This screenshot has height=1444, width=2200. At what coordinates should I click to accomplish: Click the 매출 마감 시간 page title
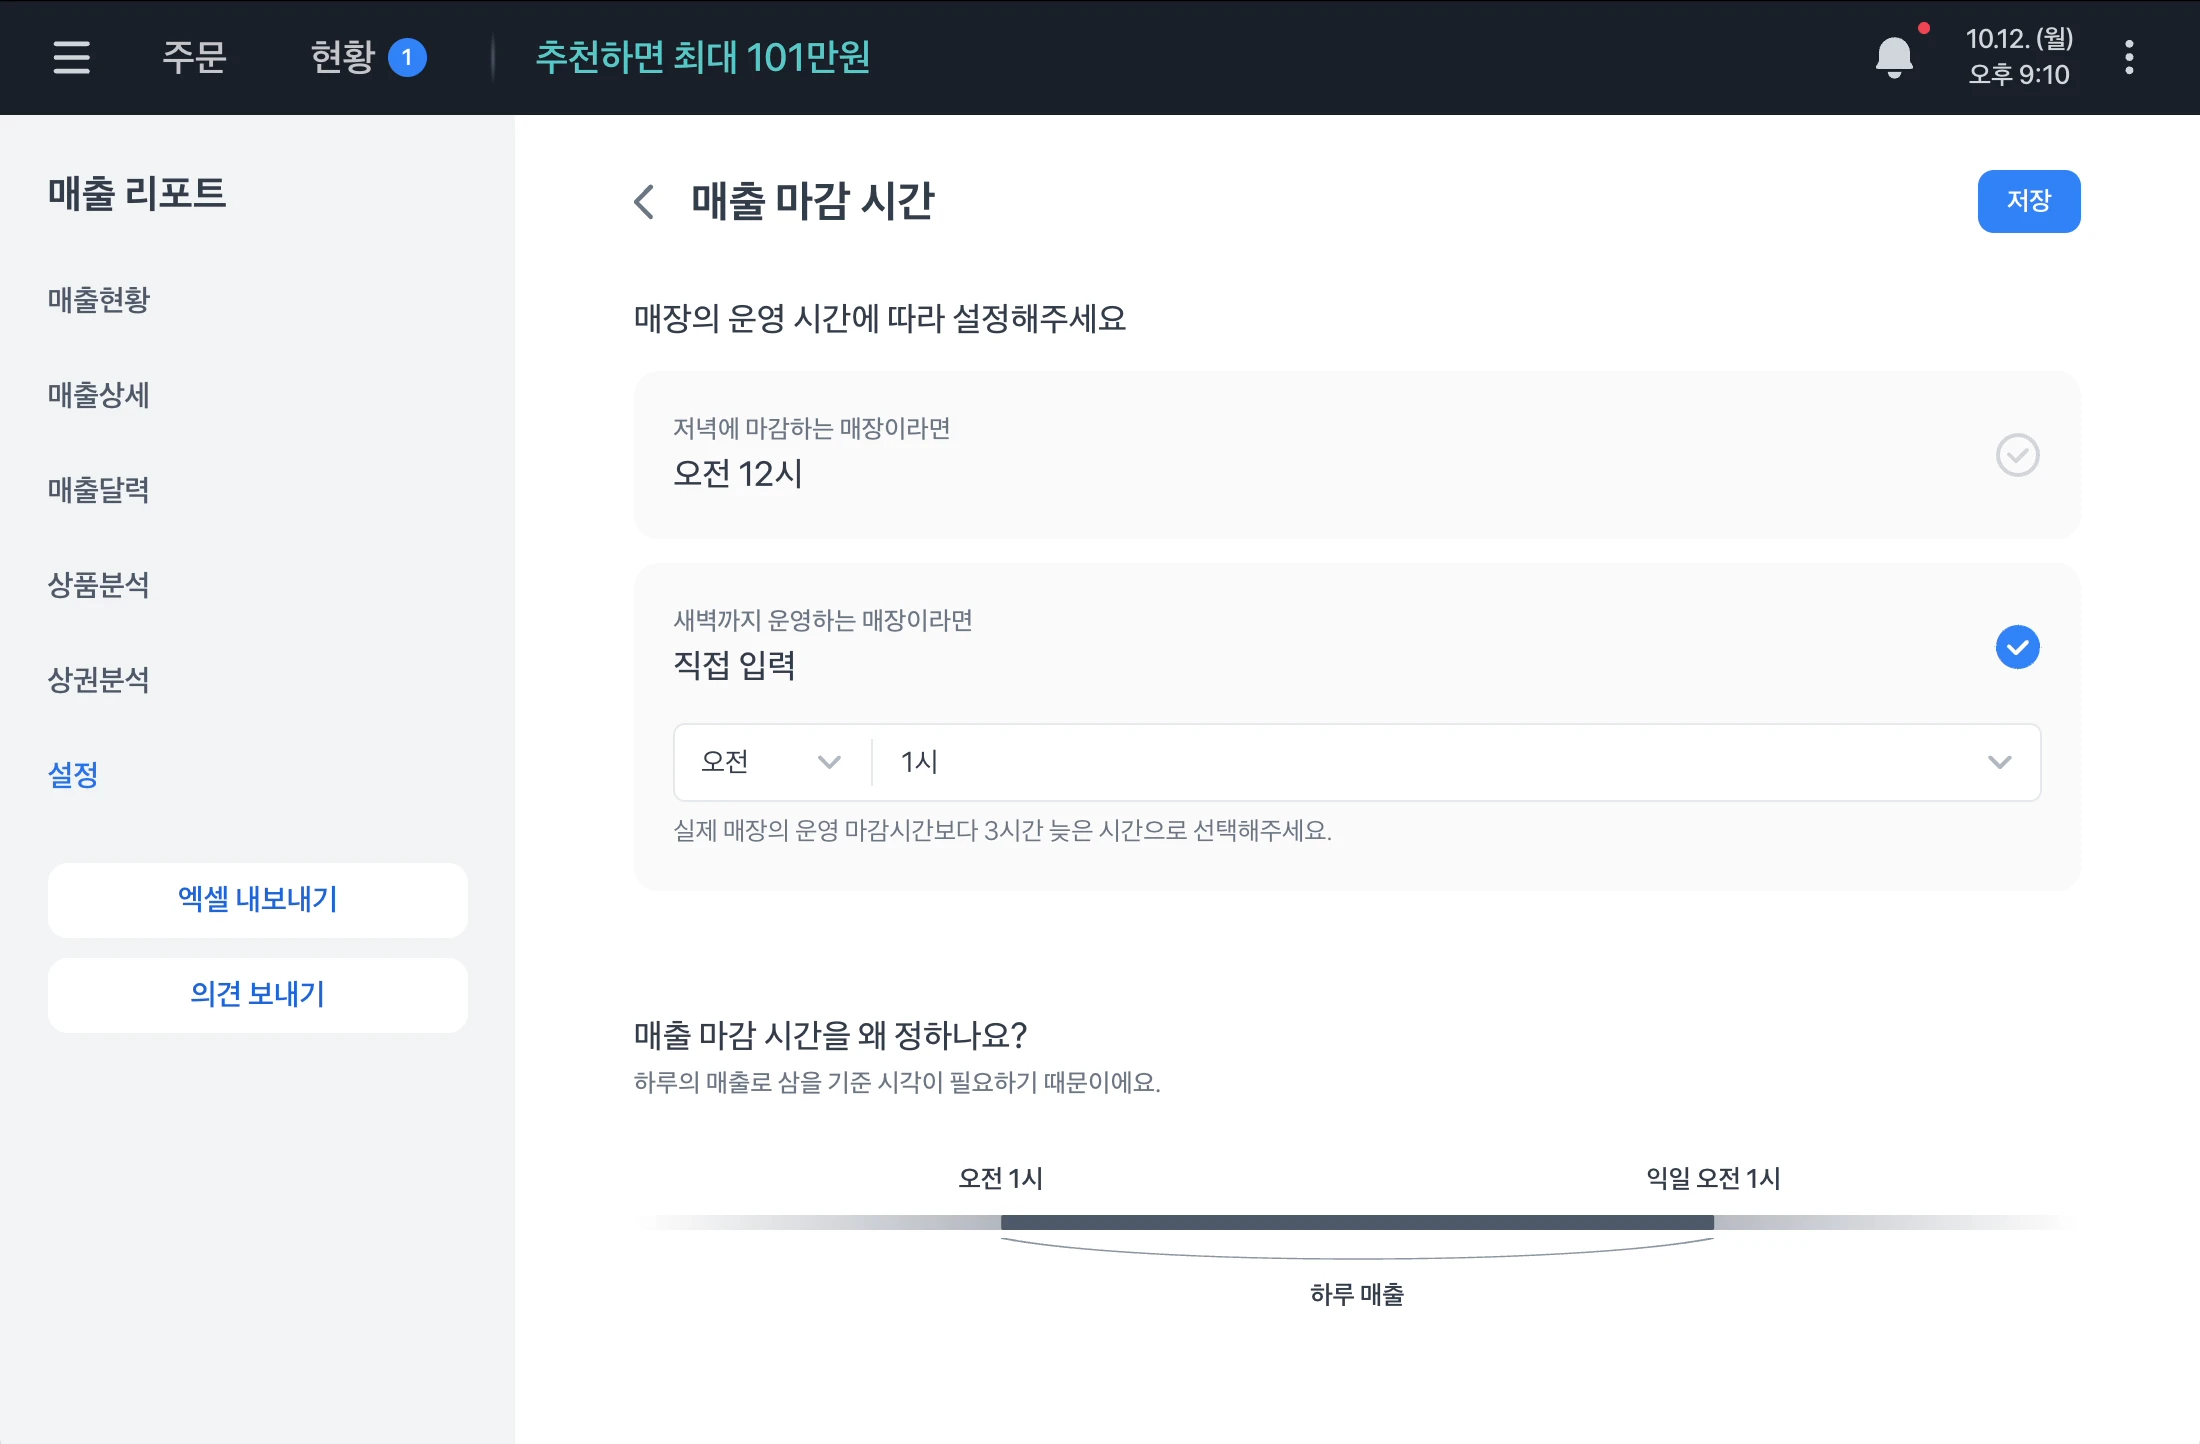[x=813, y=201]
